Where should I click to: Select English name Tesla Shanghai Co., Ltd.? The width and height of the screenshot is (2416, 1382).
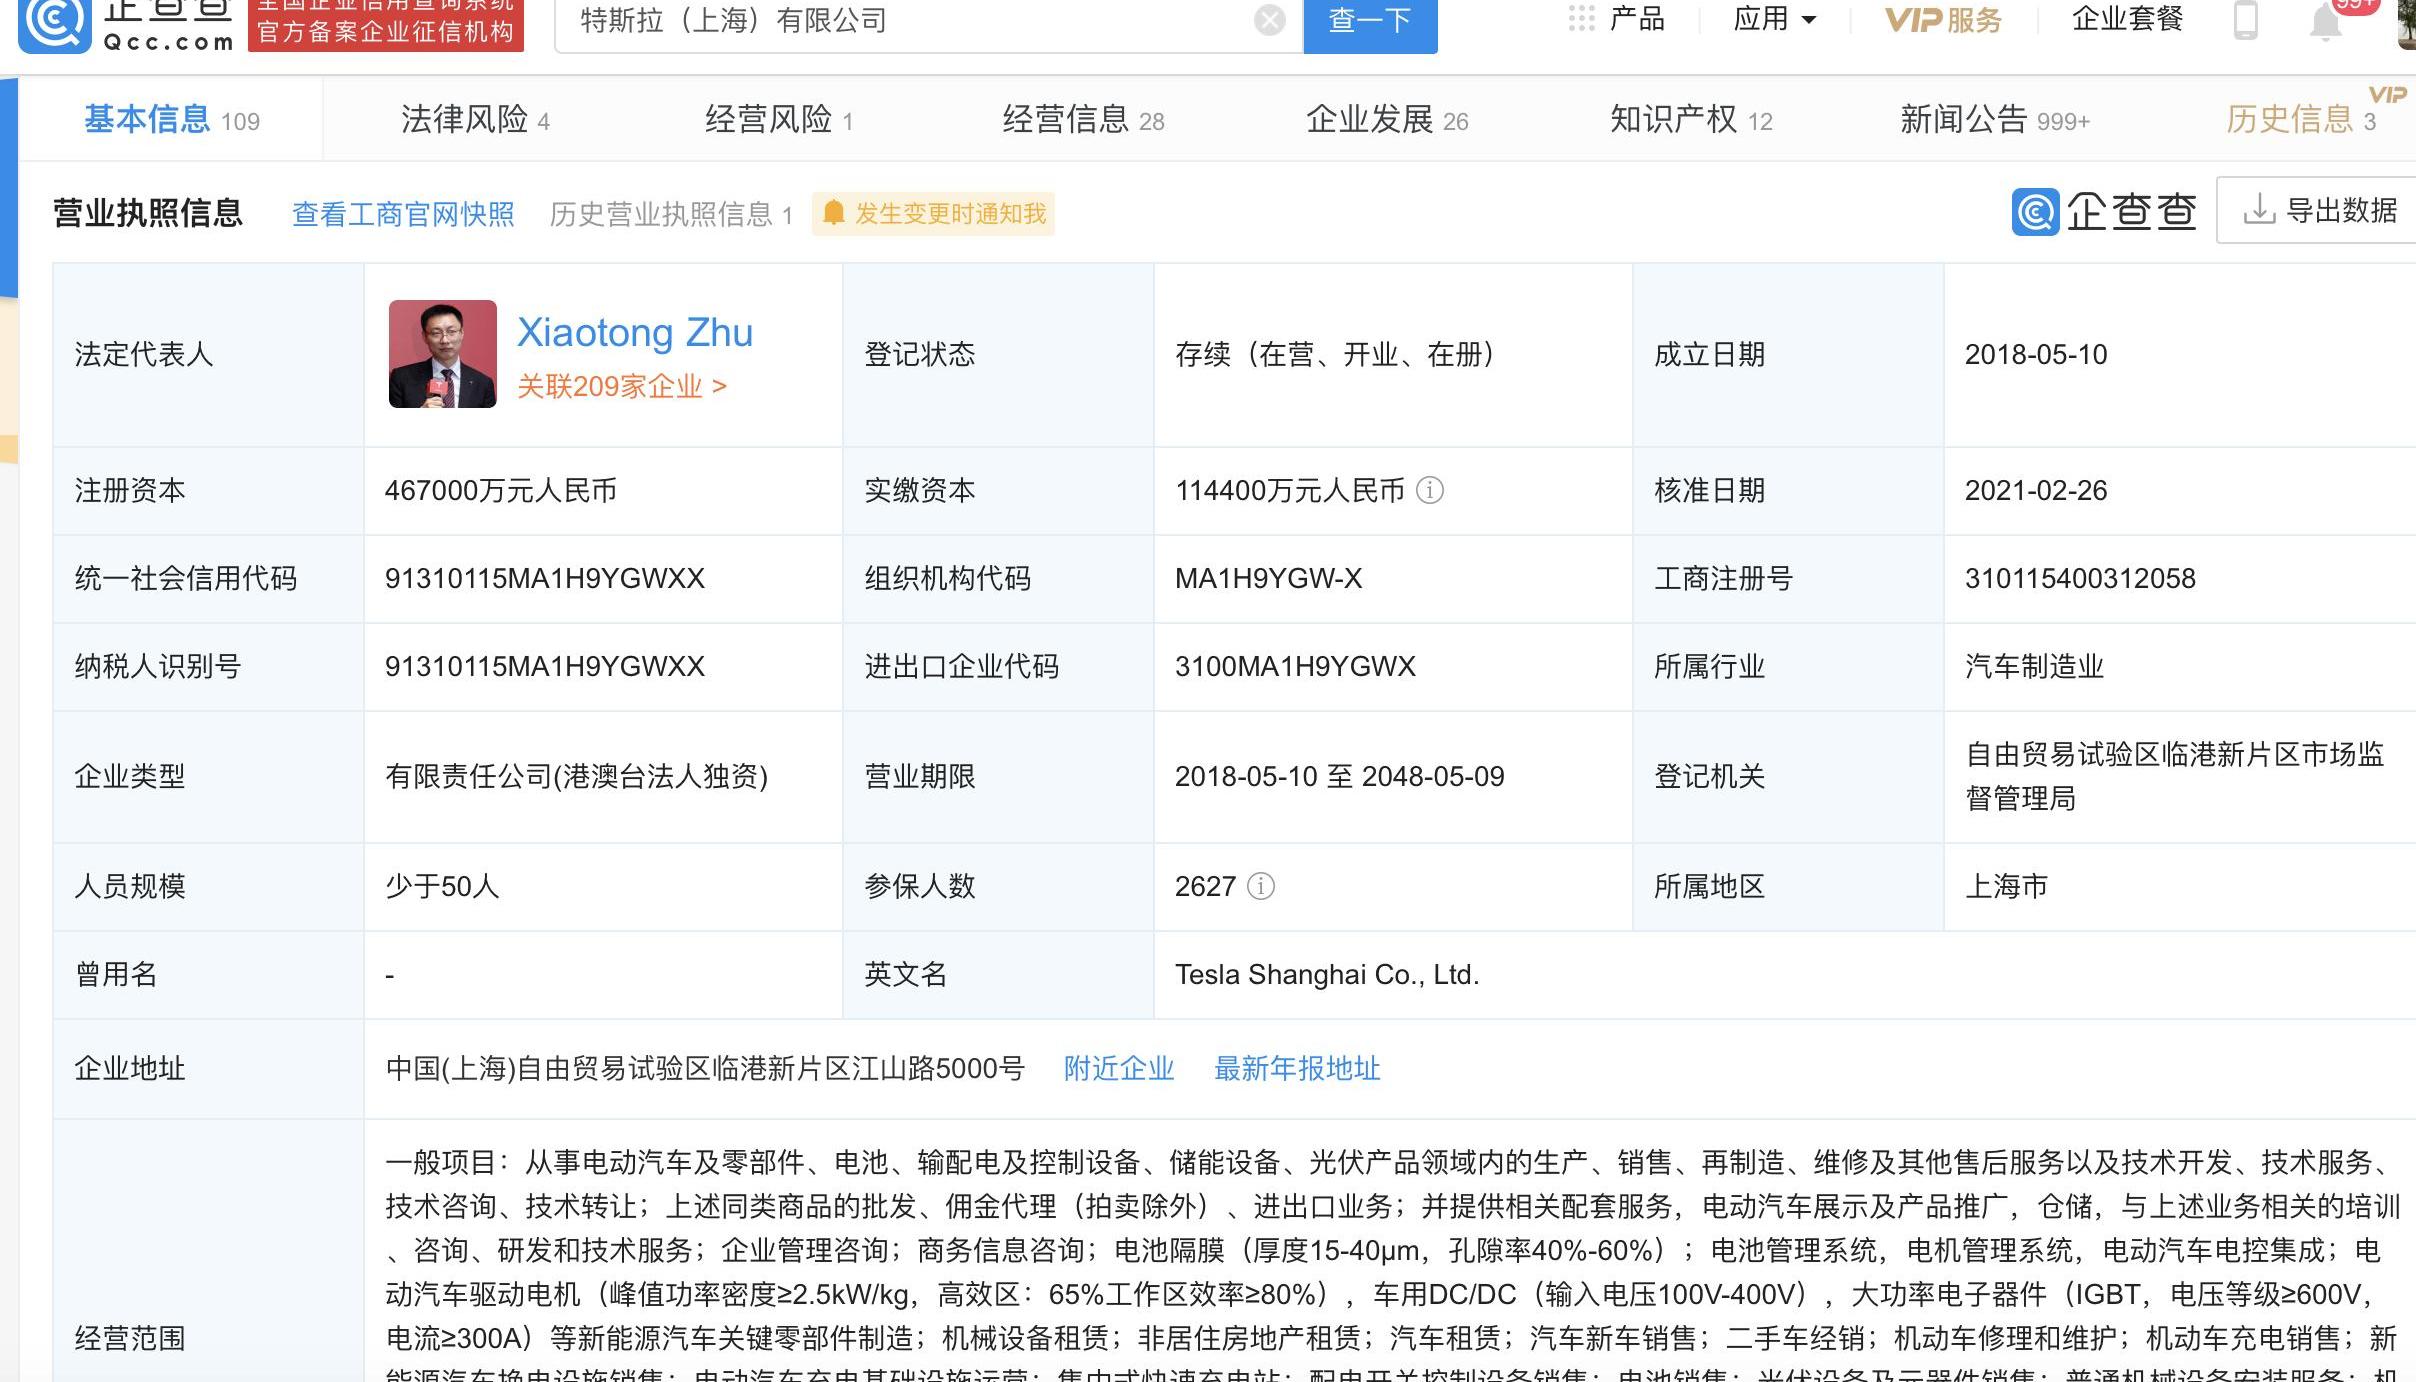pyautogui.click(x=1327, y=975)
